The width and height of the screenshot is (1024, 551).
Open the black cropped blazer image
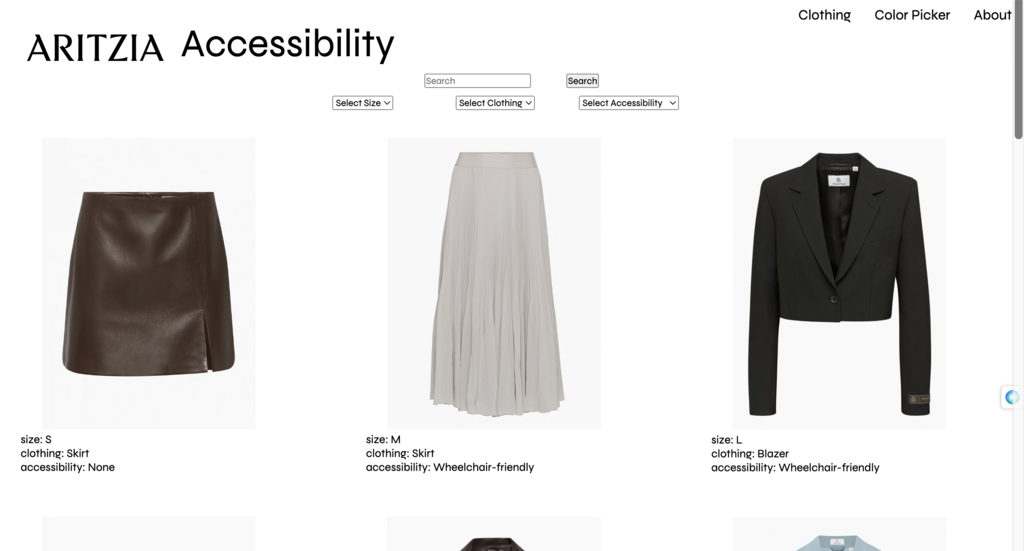click(839, 283)
